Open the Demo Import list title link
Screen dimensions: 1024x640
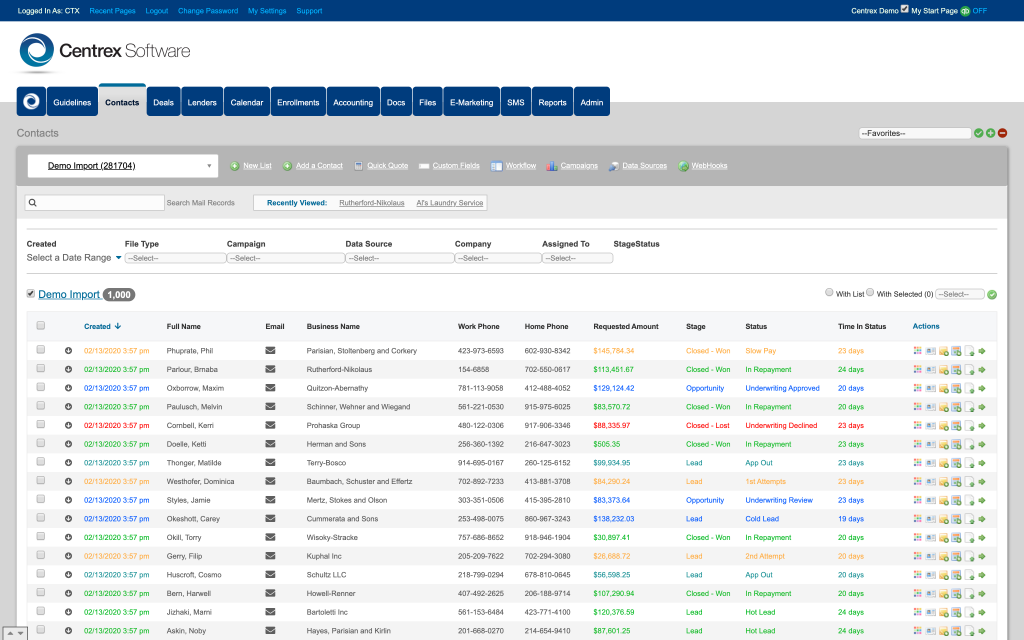(69, 295)
